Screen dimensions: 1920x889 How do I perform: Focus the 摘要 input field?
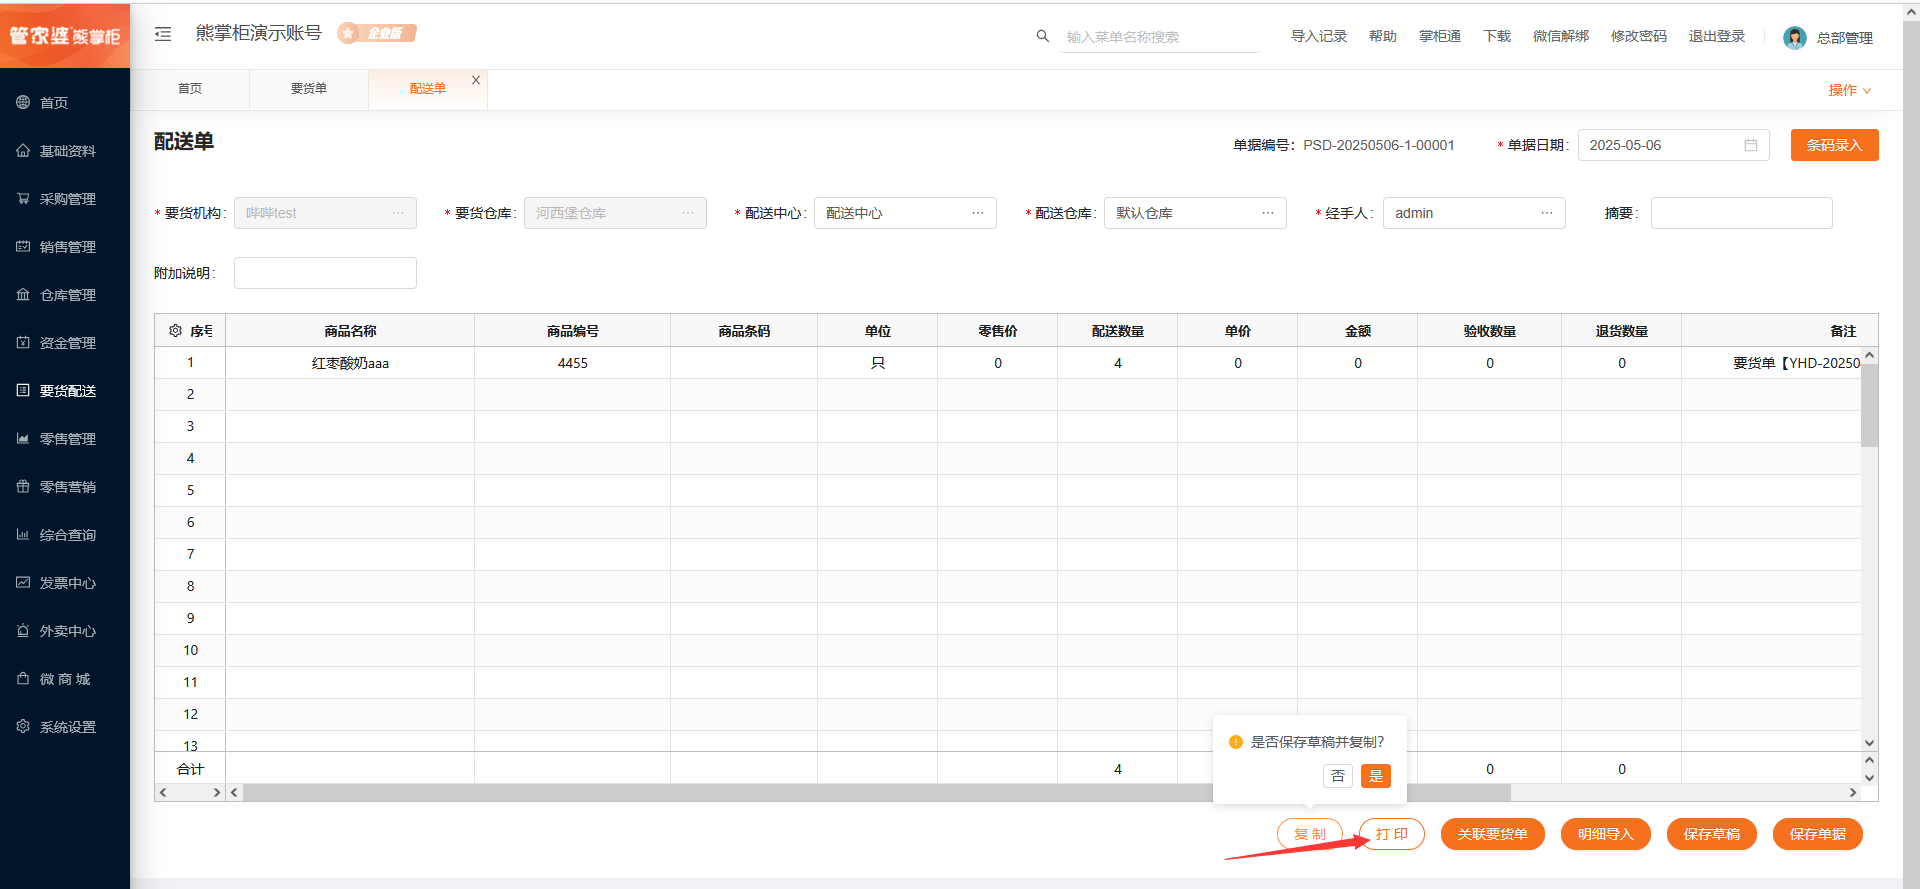tap(1741, 213)
